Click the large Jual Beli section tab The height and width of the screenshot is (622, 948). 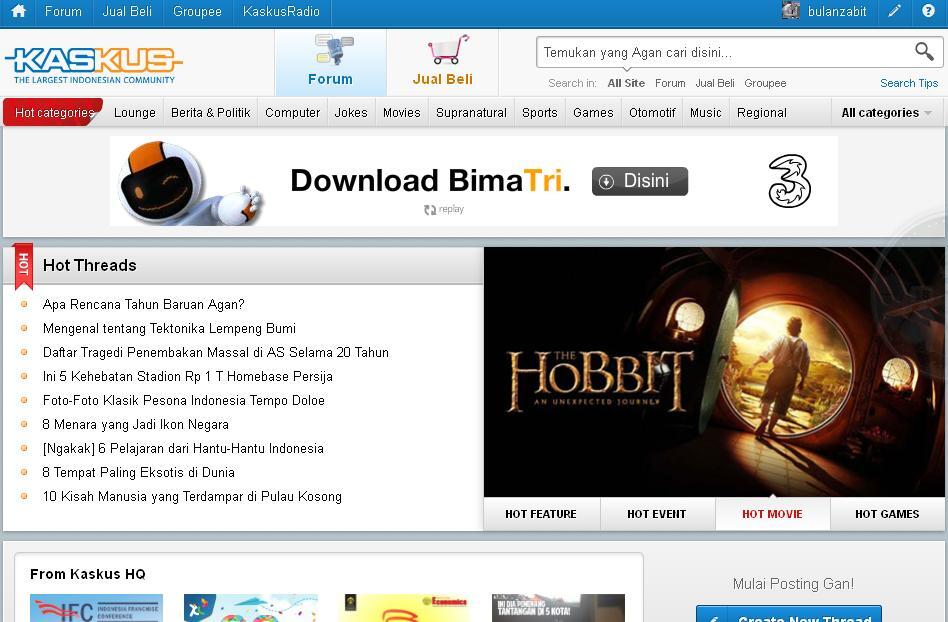coord(443,62)
